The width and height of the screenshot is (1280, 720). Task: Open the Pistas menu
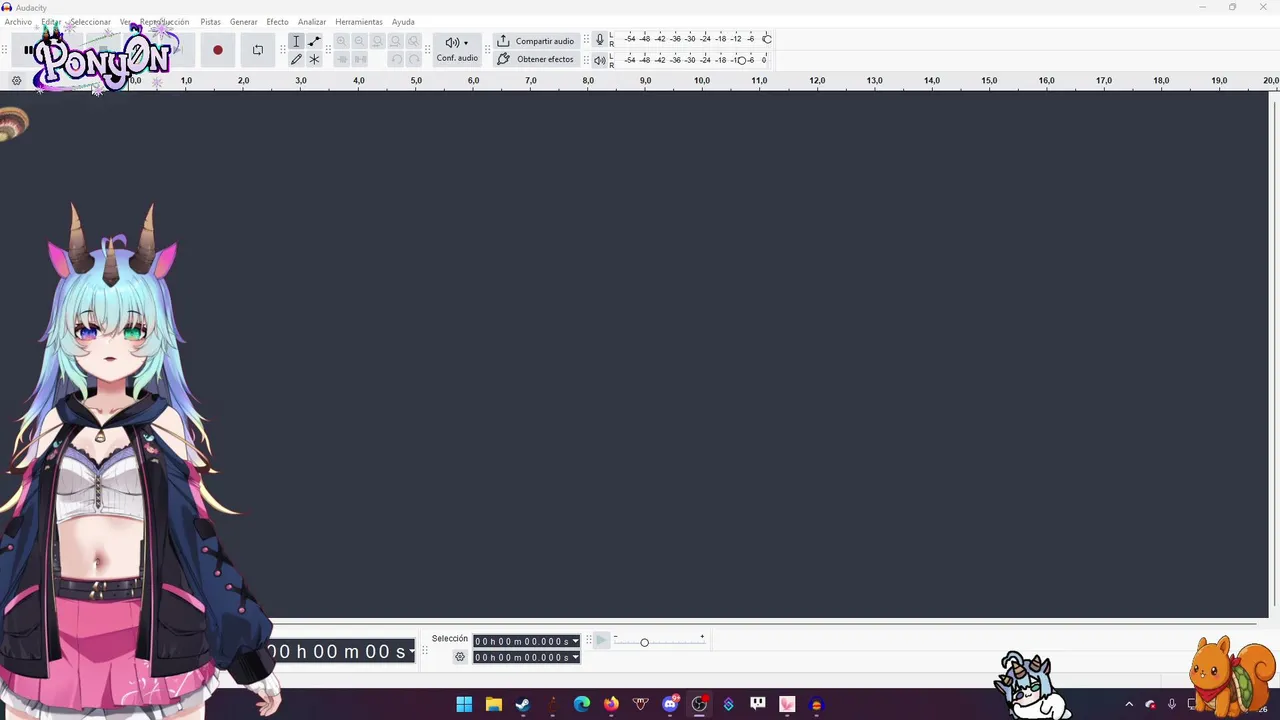pos(210,22)
